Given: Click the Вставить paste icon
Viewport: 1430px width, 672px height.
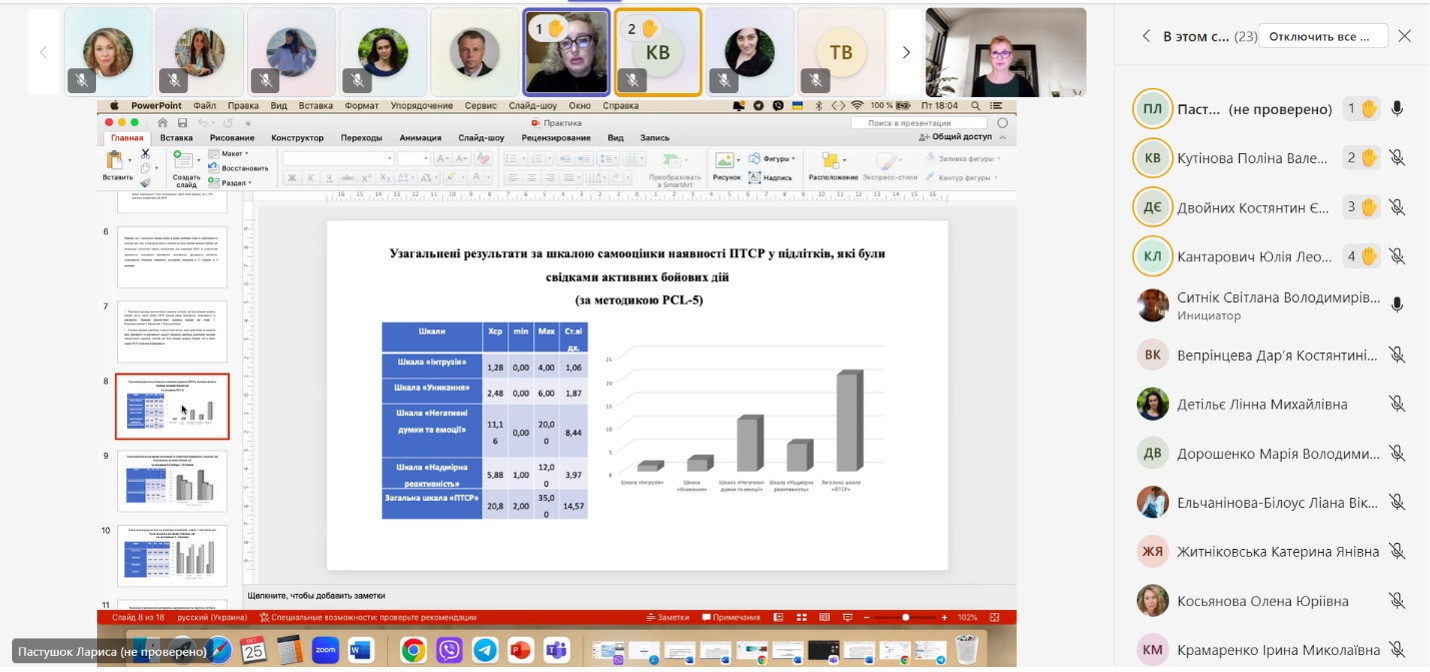Looking at the screenshot, I should coord(116,161).
